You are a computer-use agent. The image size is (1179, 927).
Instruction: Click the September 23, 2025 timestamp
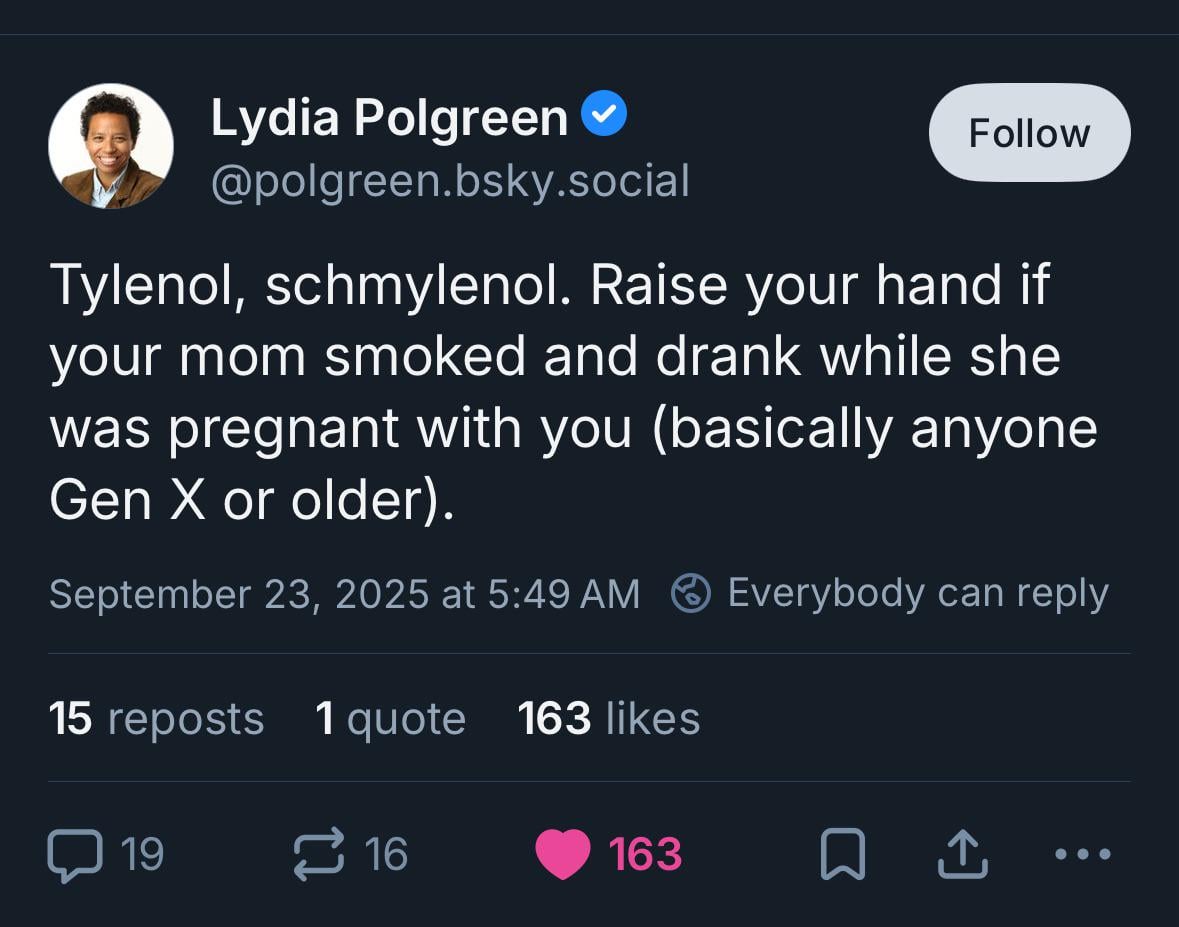344,594
